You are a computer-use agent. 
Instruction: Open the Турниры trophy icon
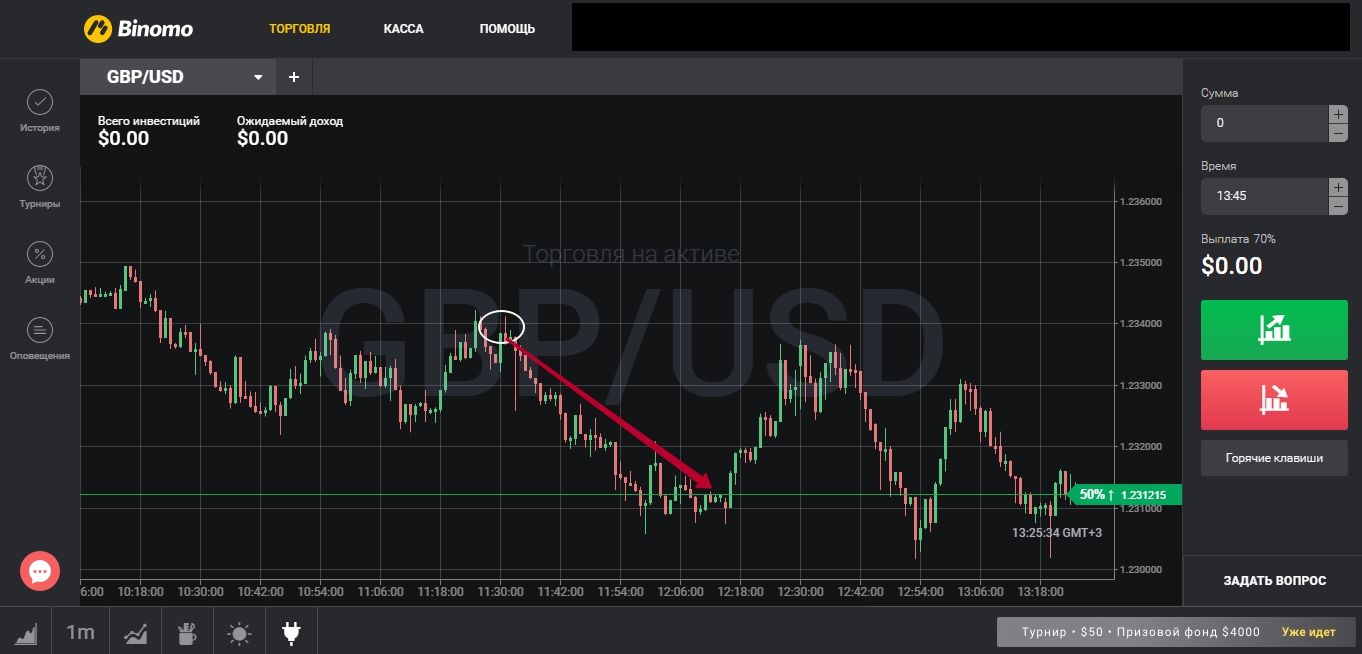(x=39, y=178)
